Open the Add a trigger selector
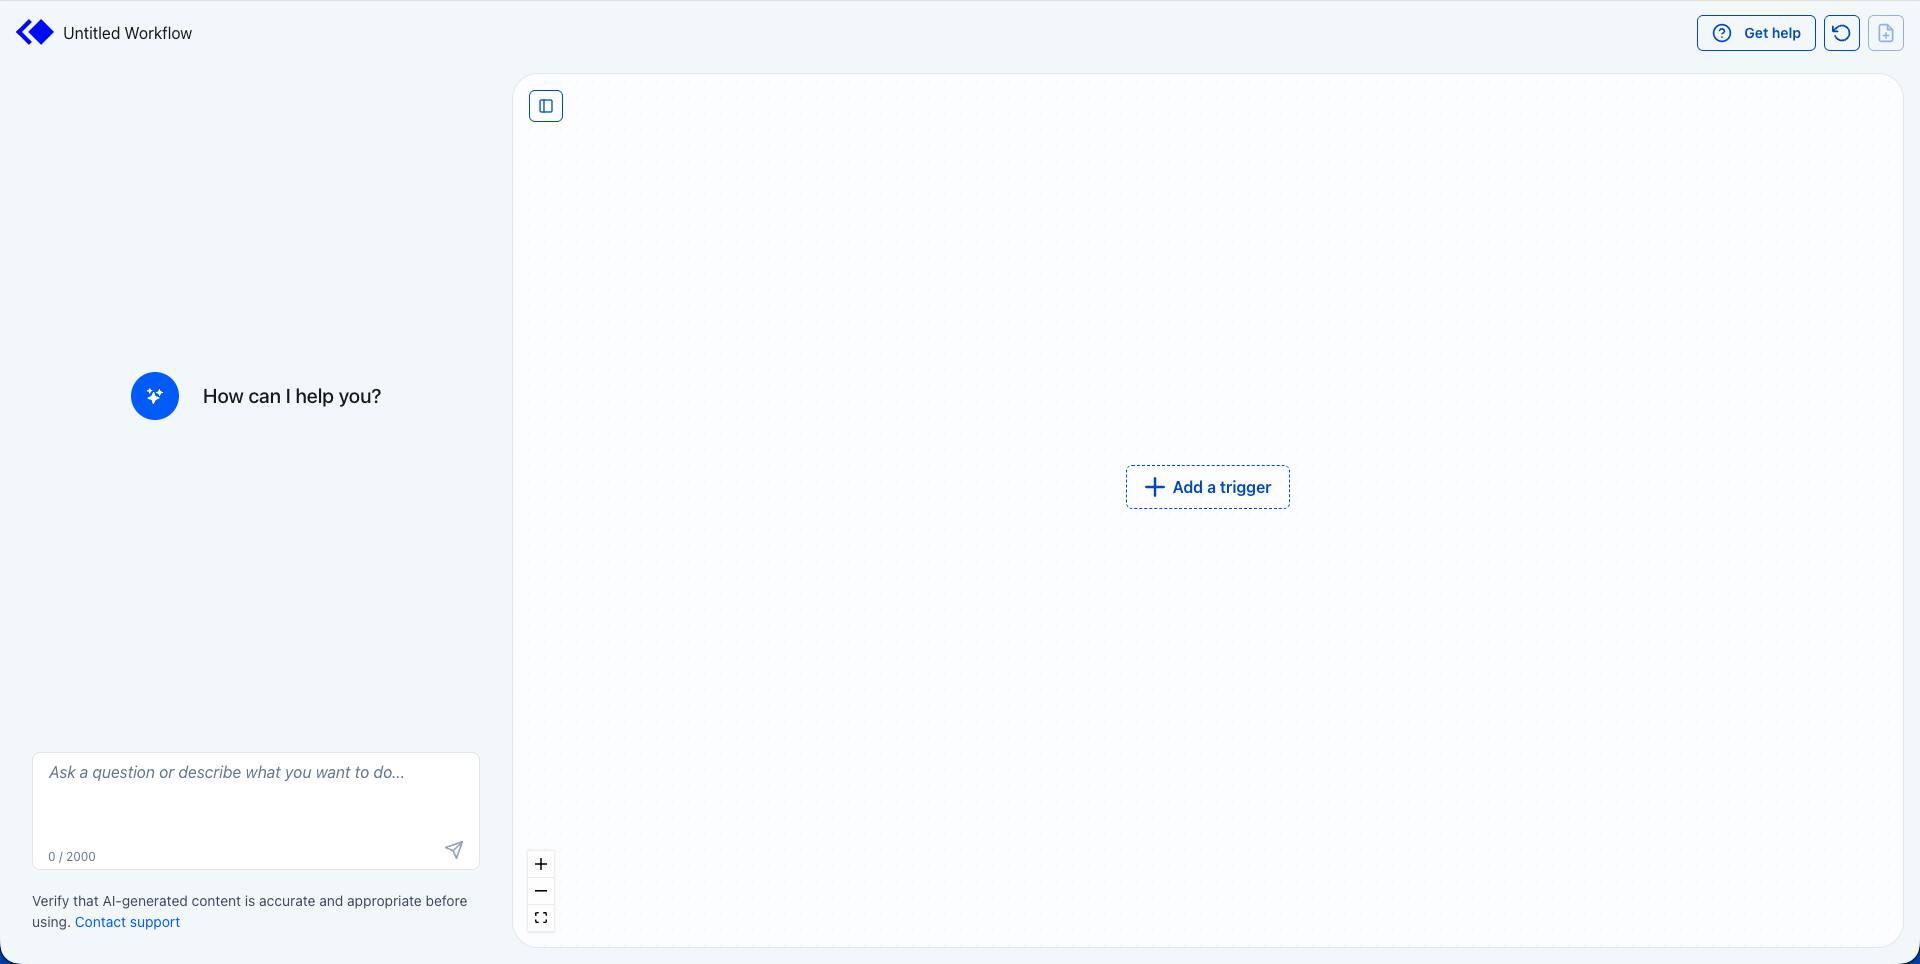 1207,487
